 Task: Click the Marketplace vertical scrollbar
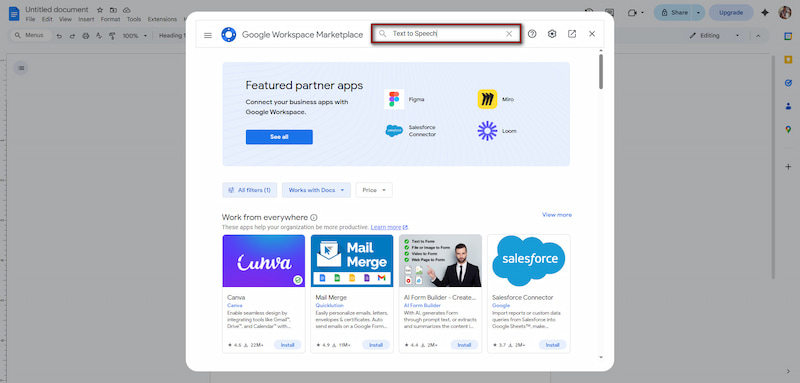click(x=601, y=71)
